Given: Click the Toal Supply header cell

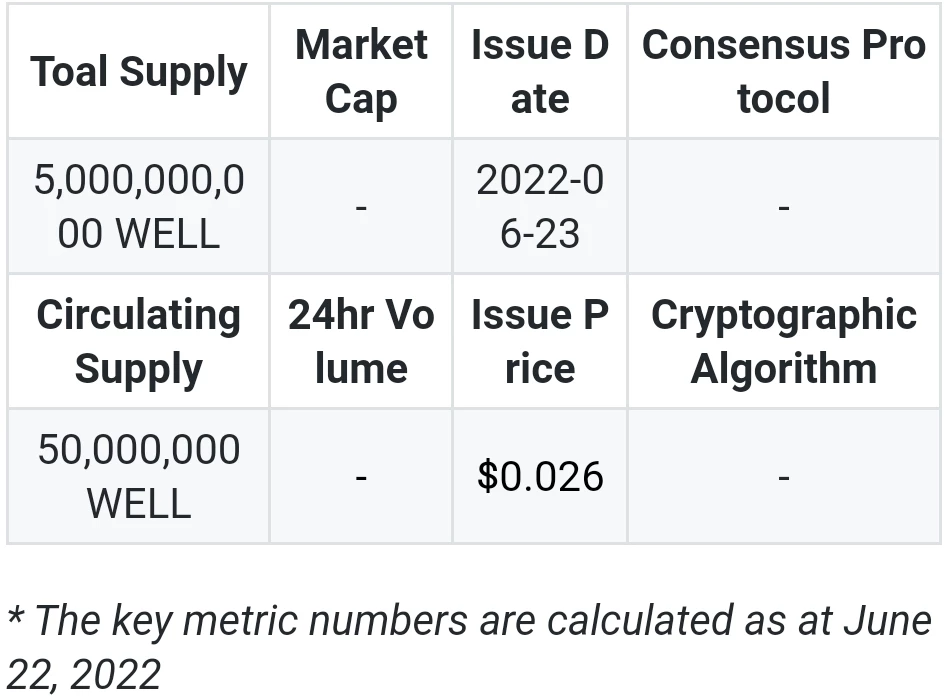Looking at the screenshot, I should 138,71.
